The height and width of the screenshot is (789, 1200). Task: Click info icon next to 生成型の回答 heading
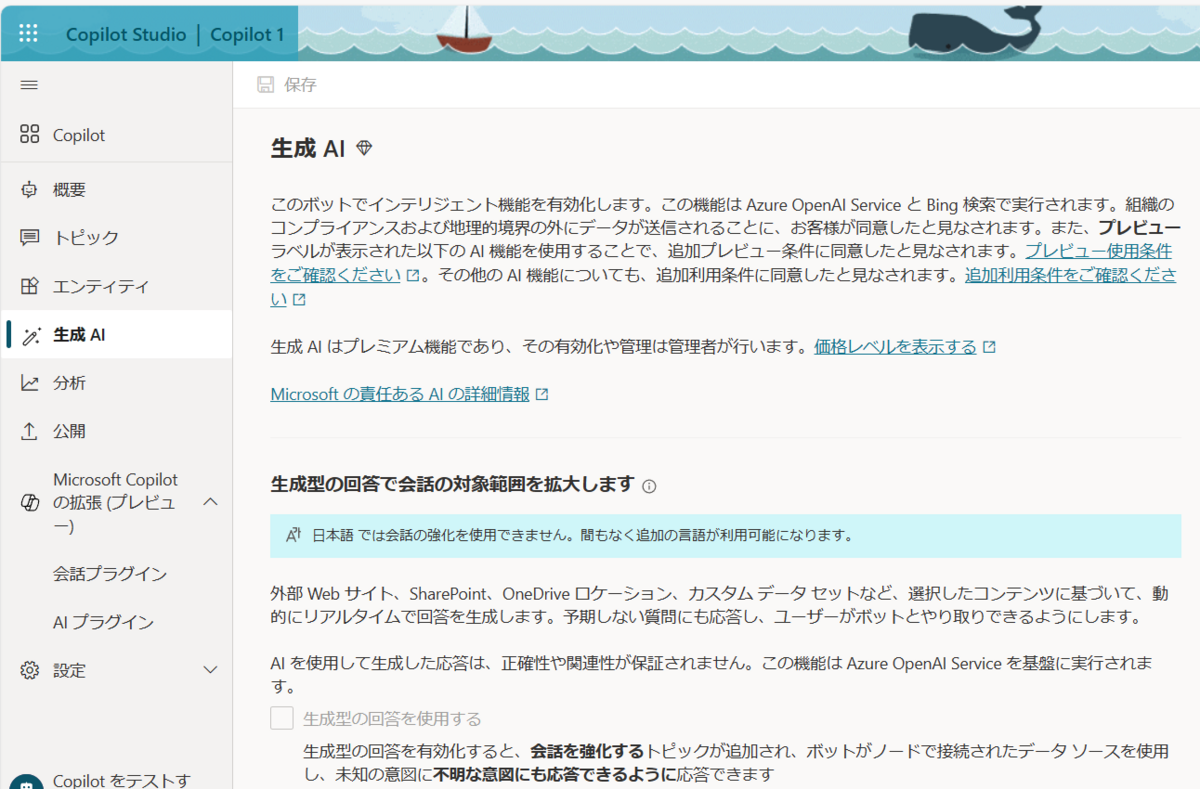click(x=649, y=486)
